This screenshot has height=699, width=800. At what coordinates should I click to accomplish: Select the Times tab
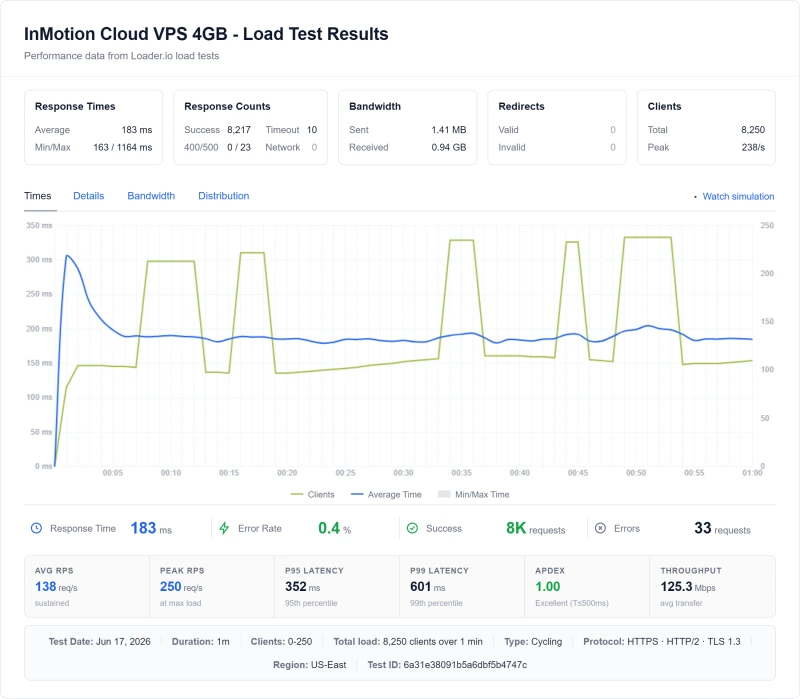point(38,196)
